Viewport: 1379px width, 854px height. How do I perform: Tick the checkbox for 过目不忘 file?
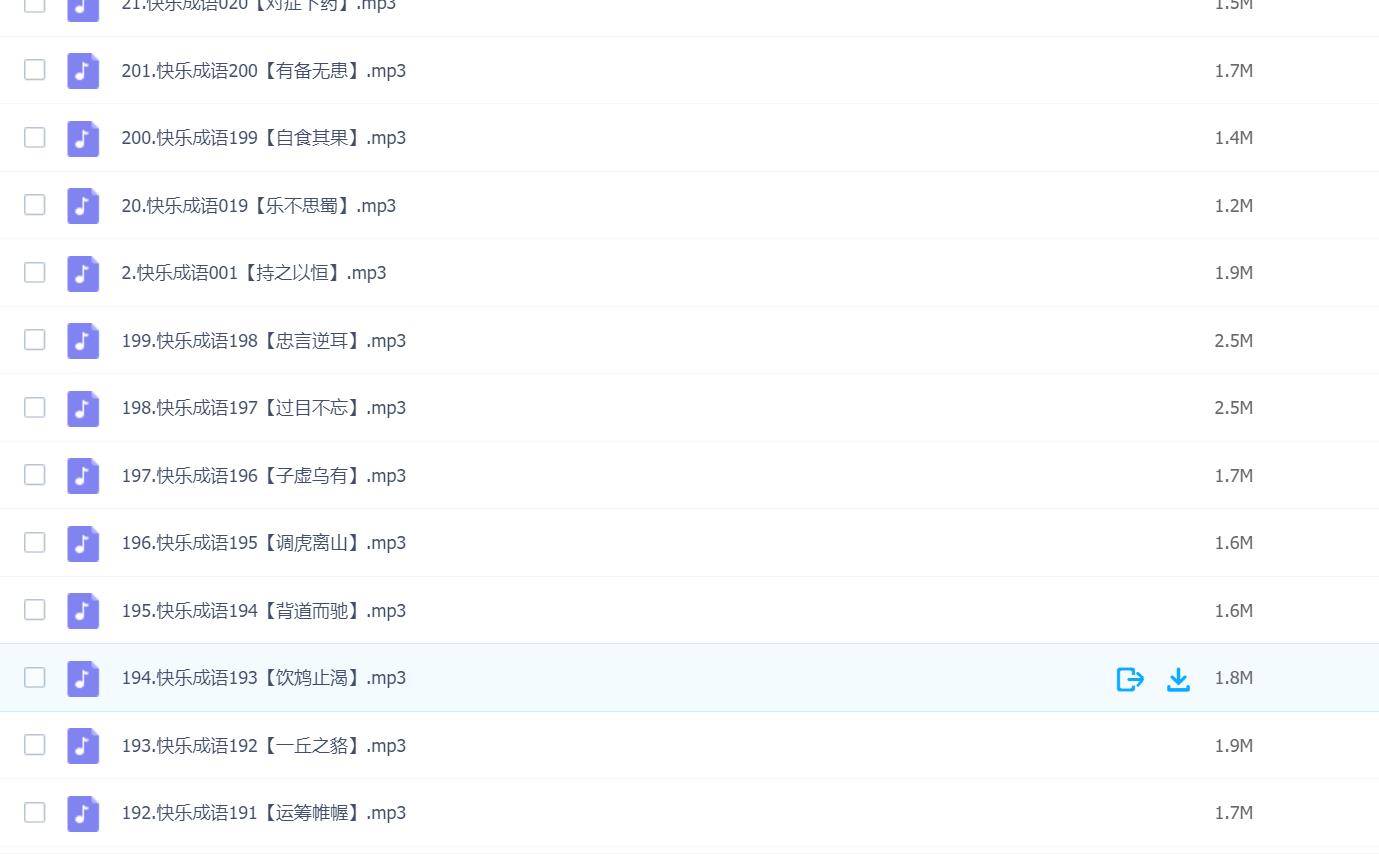tap(35, 407)
